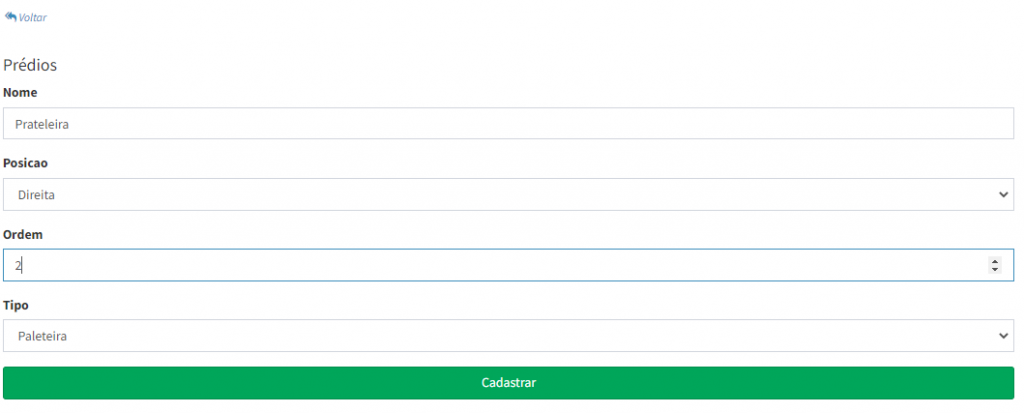The height and width of the screenshot is (413, 1024).
Task: Click the Nome text input field
Action: pyautogui.click(x=508, y=124)
